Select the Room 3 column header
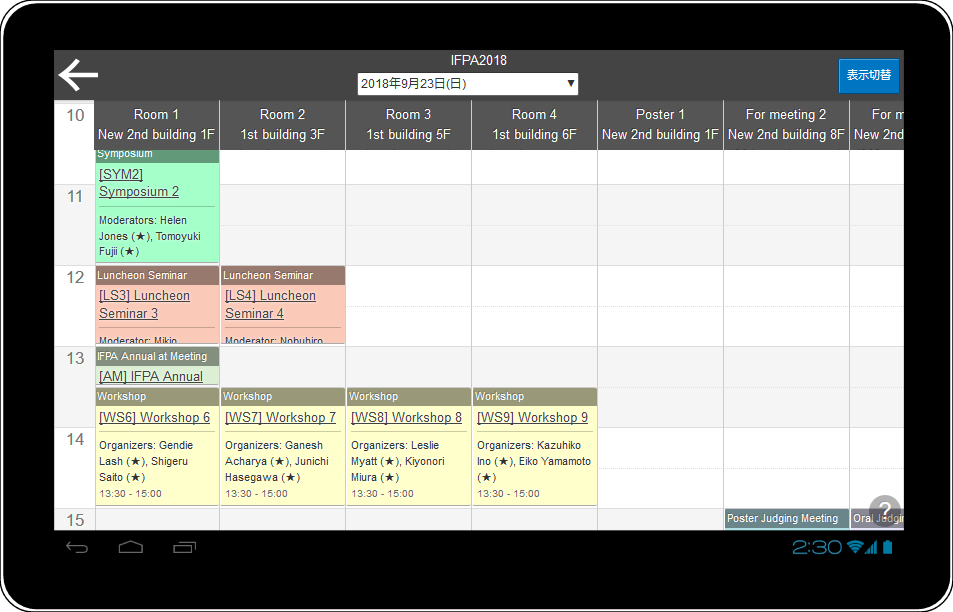Viewport: 953px width, 612px height. [408, 125]
